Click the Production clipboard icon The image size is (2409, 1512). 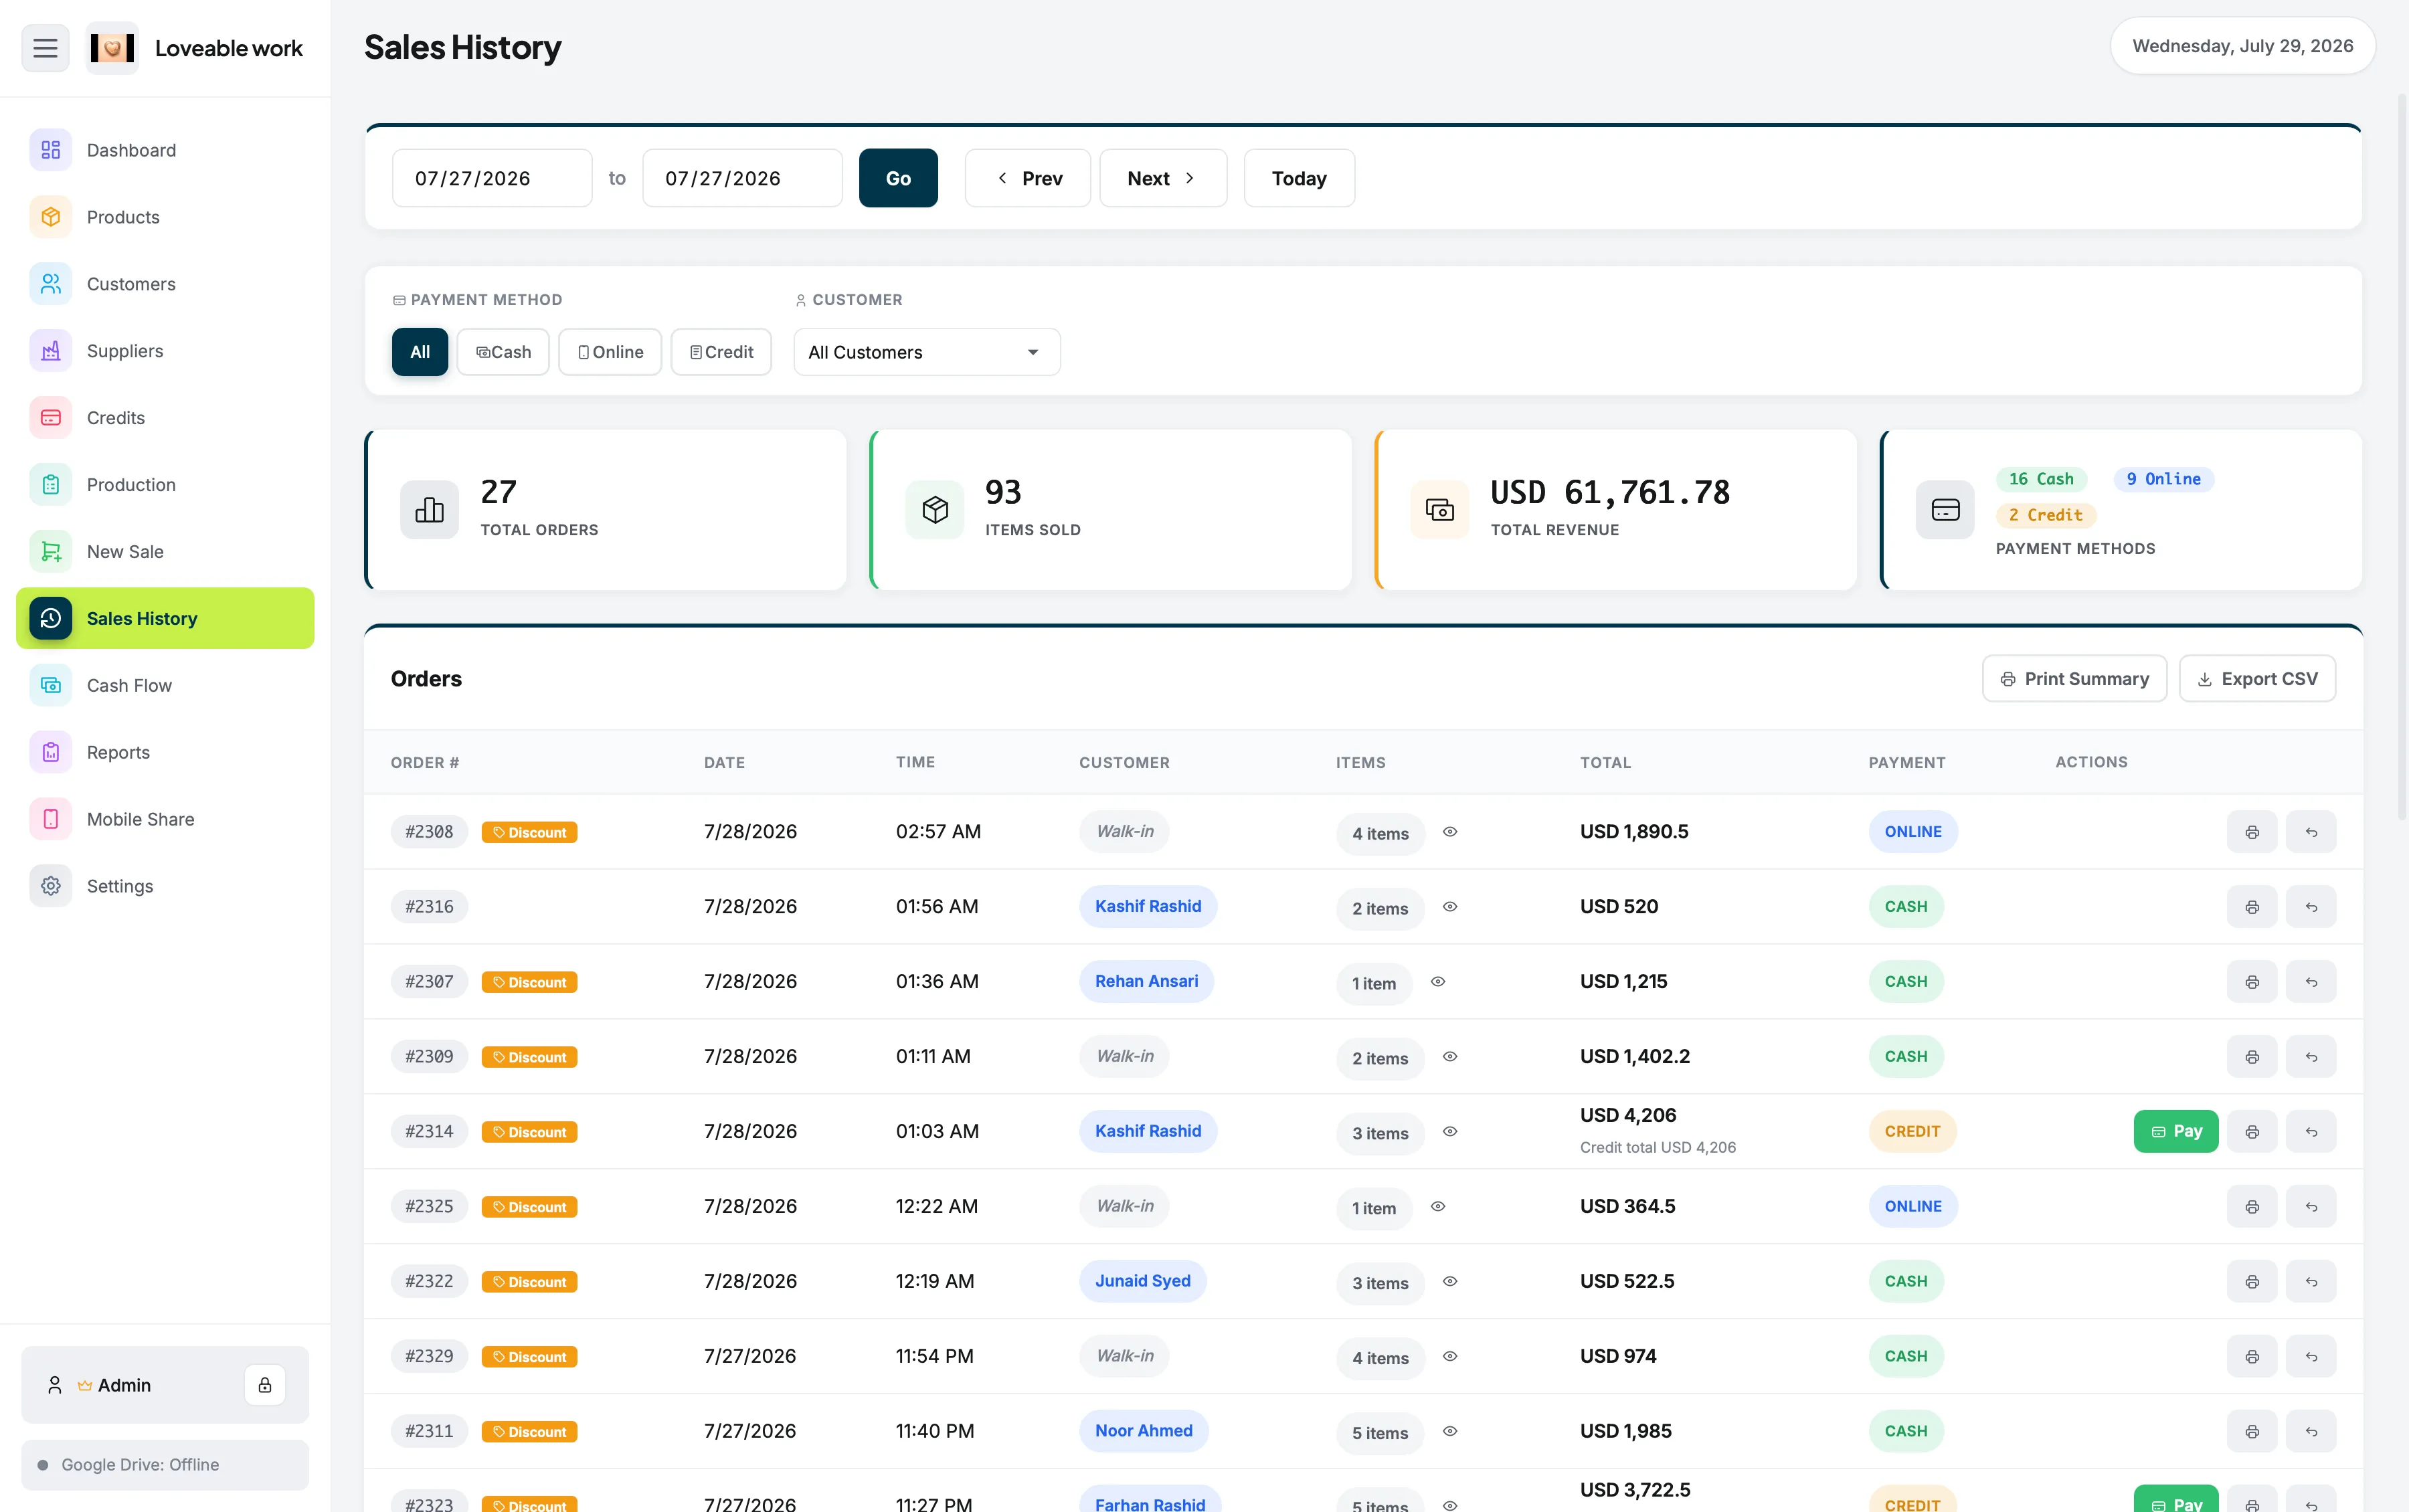tap(51, 485)
